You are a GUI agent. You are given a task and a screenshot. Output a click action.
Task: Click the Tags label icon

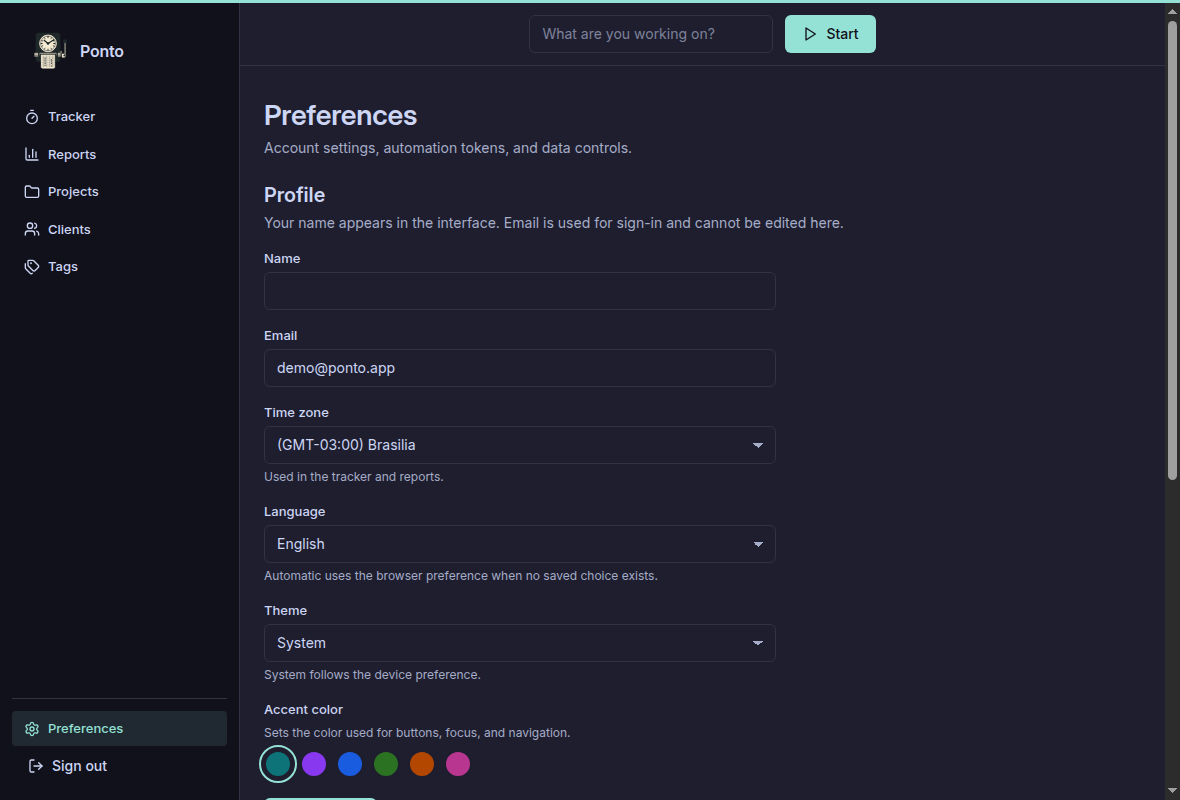[32, 267]
